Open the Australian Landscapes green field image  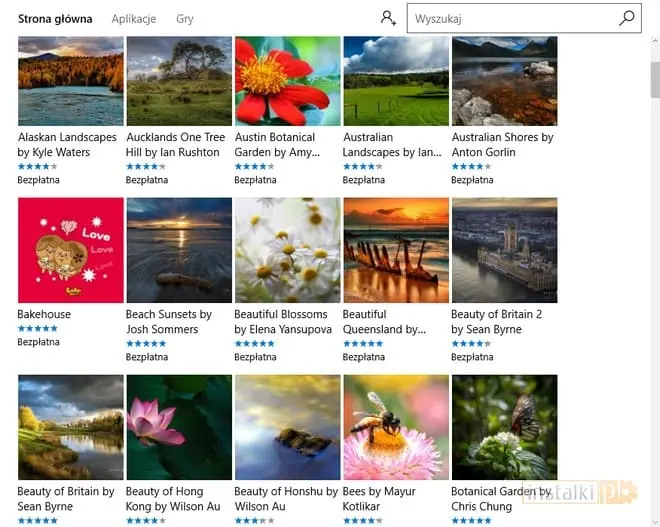coord(395,81)
